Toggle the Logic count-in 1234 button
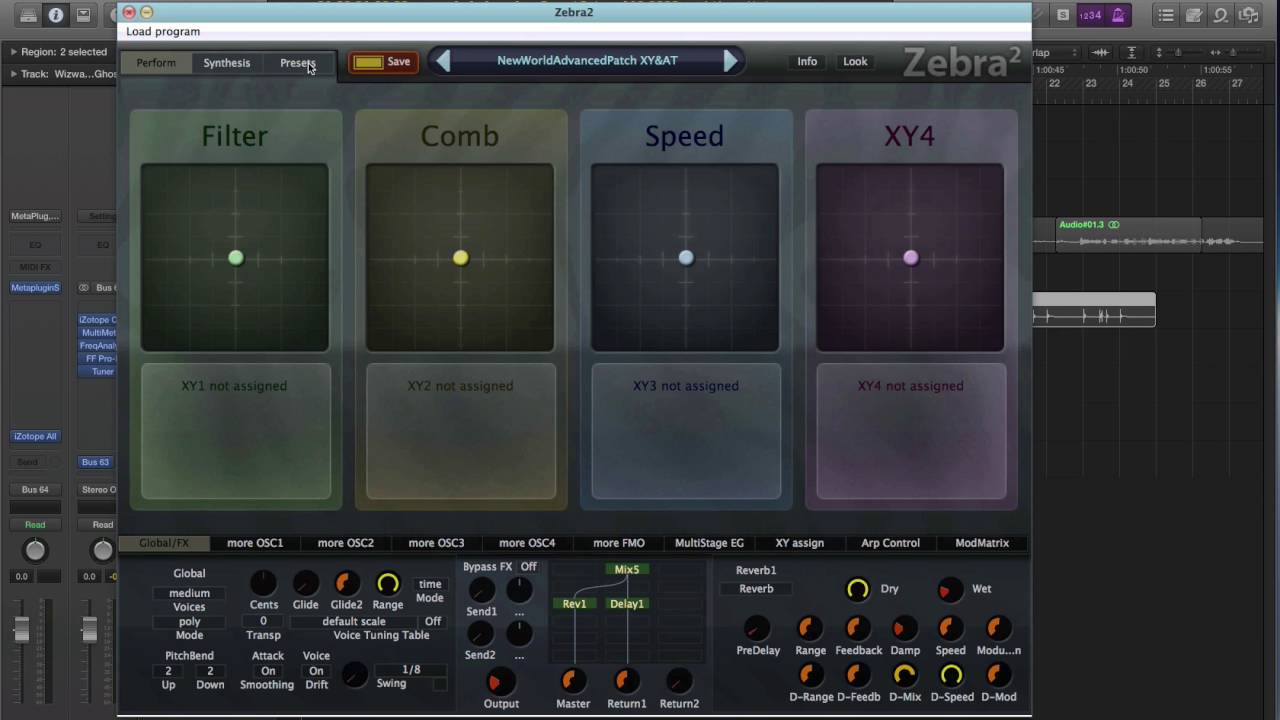This screenshot has width=1280, height=720. pos(1090,15)
